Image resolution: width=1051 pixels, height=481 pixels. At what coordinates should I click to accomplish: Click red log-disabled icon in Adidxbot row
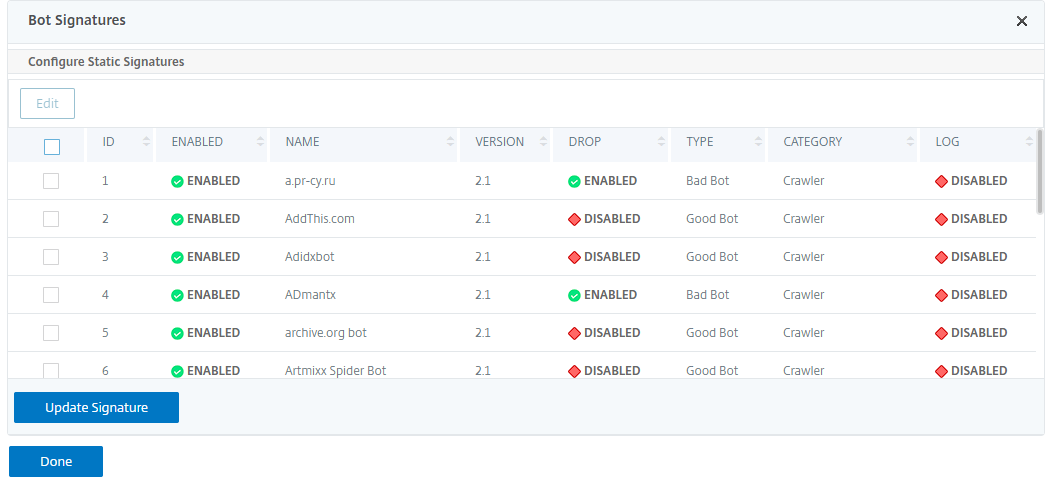[942, 257]
